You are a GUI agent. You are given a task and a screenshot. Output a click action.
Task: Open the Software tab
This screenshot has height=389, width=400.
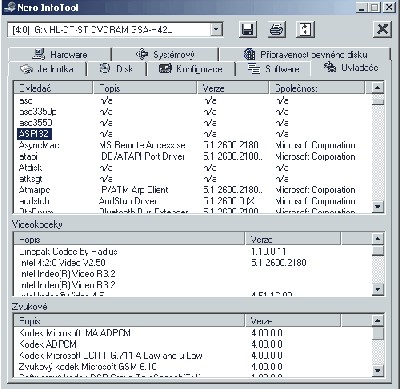(x=273, y=69)
